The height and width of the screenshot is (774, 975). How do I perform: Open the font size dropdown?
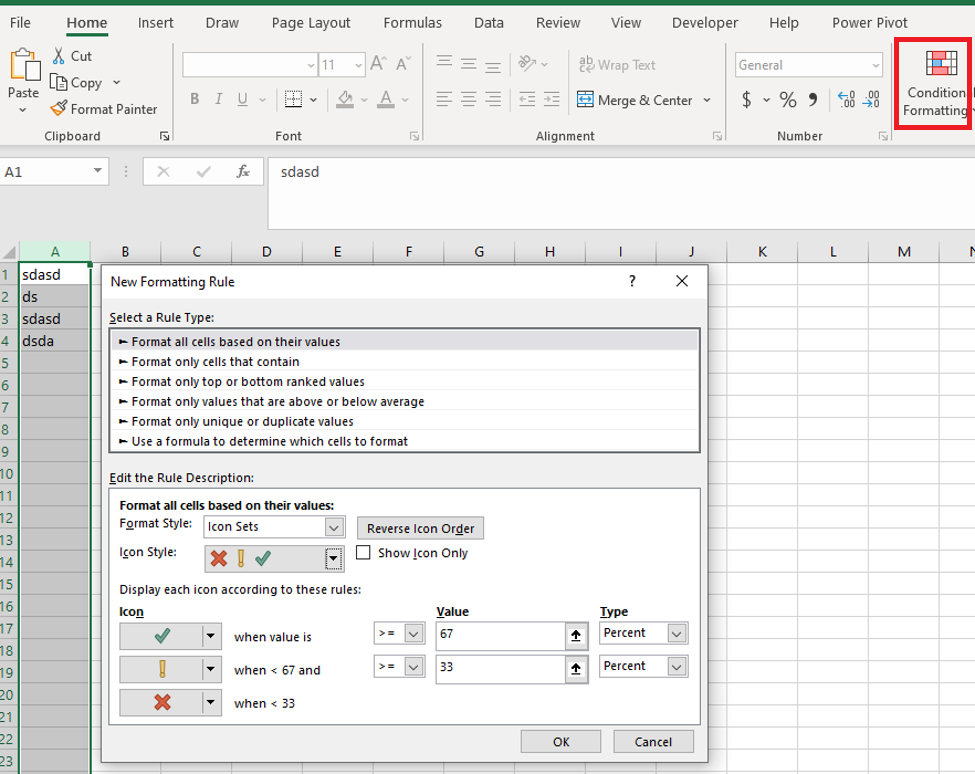click(358, 65)
